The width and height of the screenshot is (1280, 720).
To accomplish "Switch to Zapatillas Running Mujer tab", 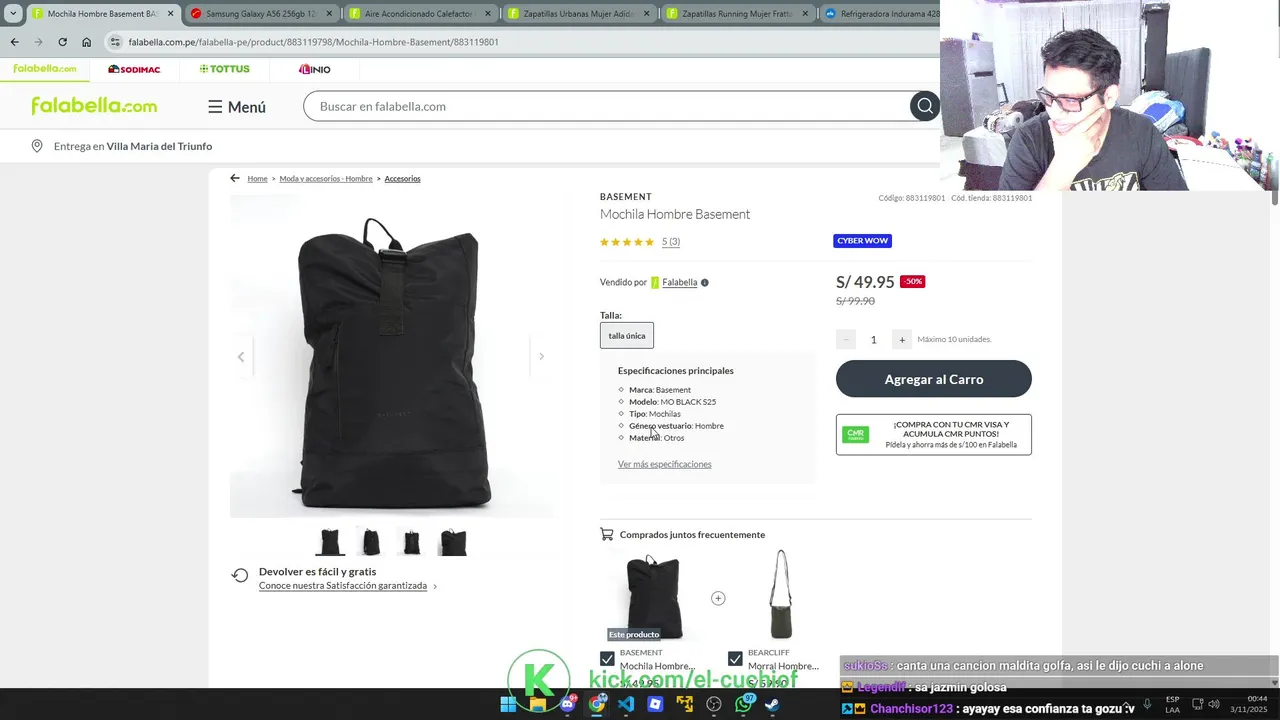I will coord(739,14).
